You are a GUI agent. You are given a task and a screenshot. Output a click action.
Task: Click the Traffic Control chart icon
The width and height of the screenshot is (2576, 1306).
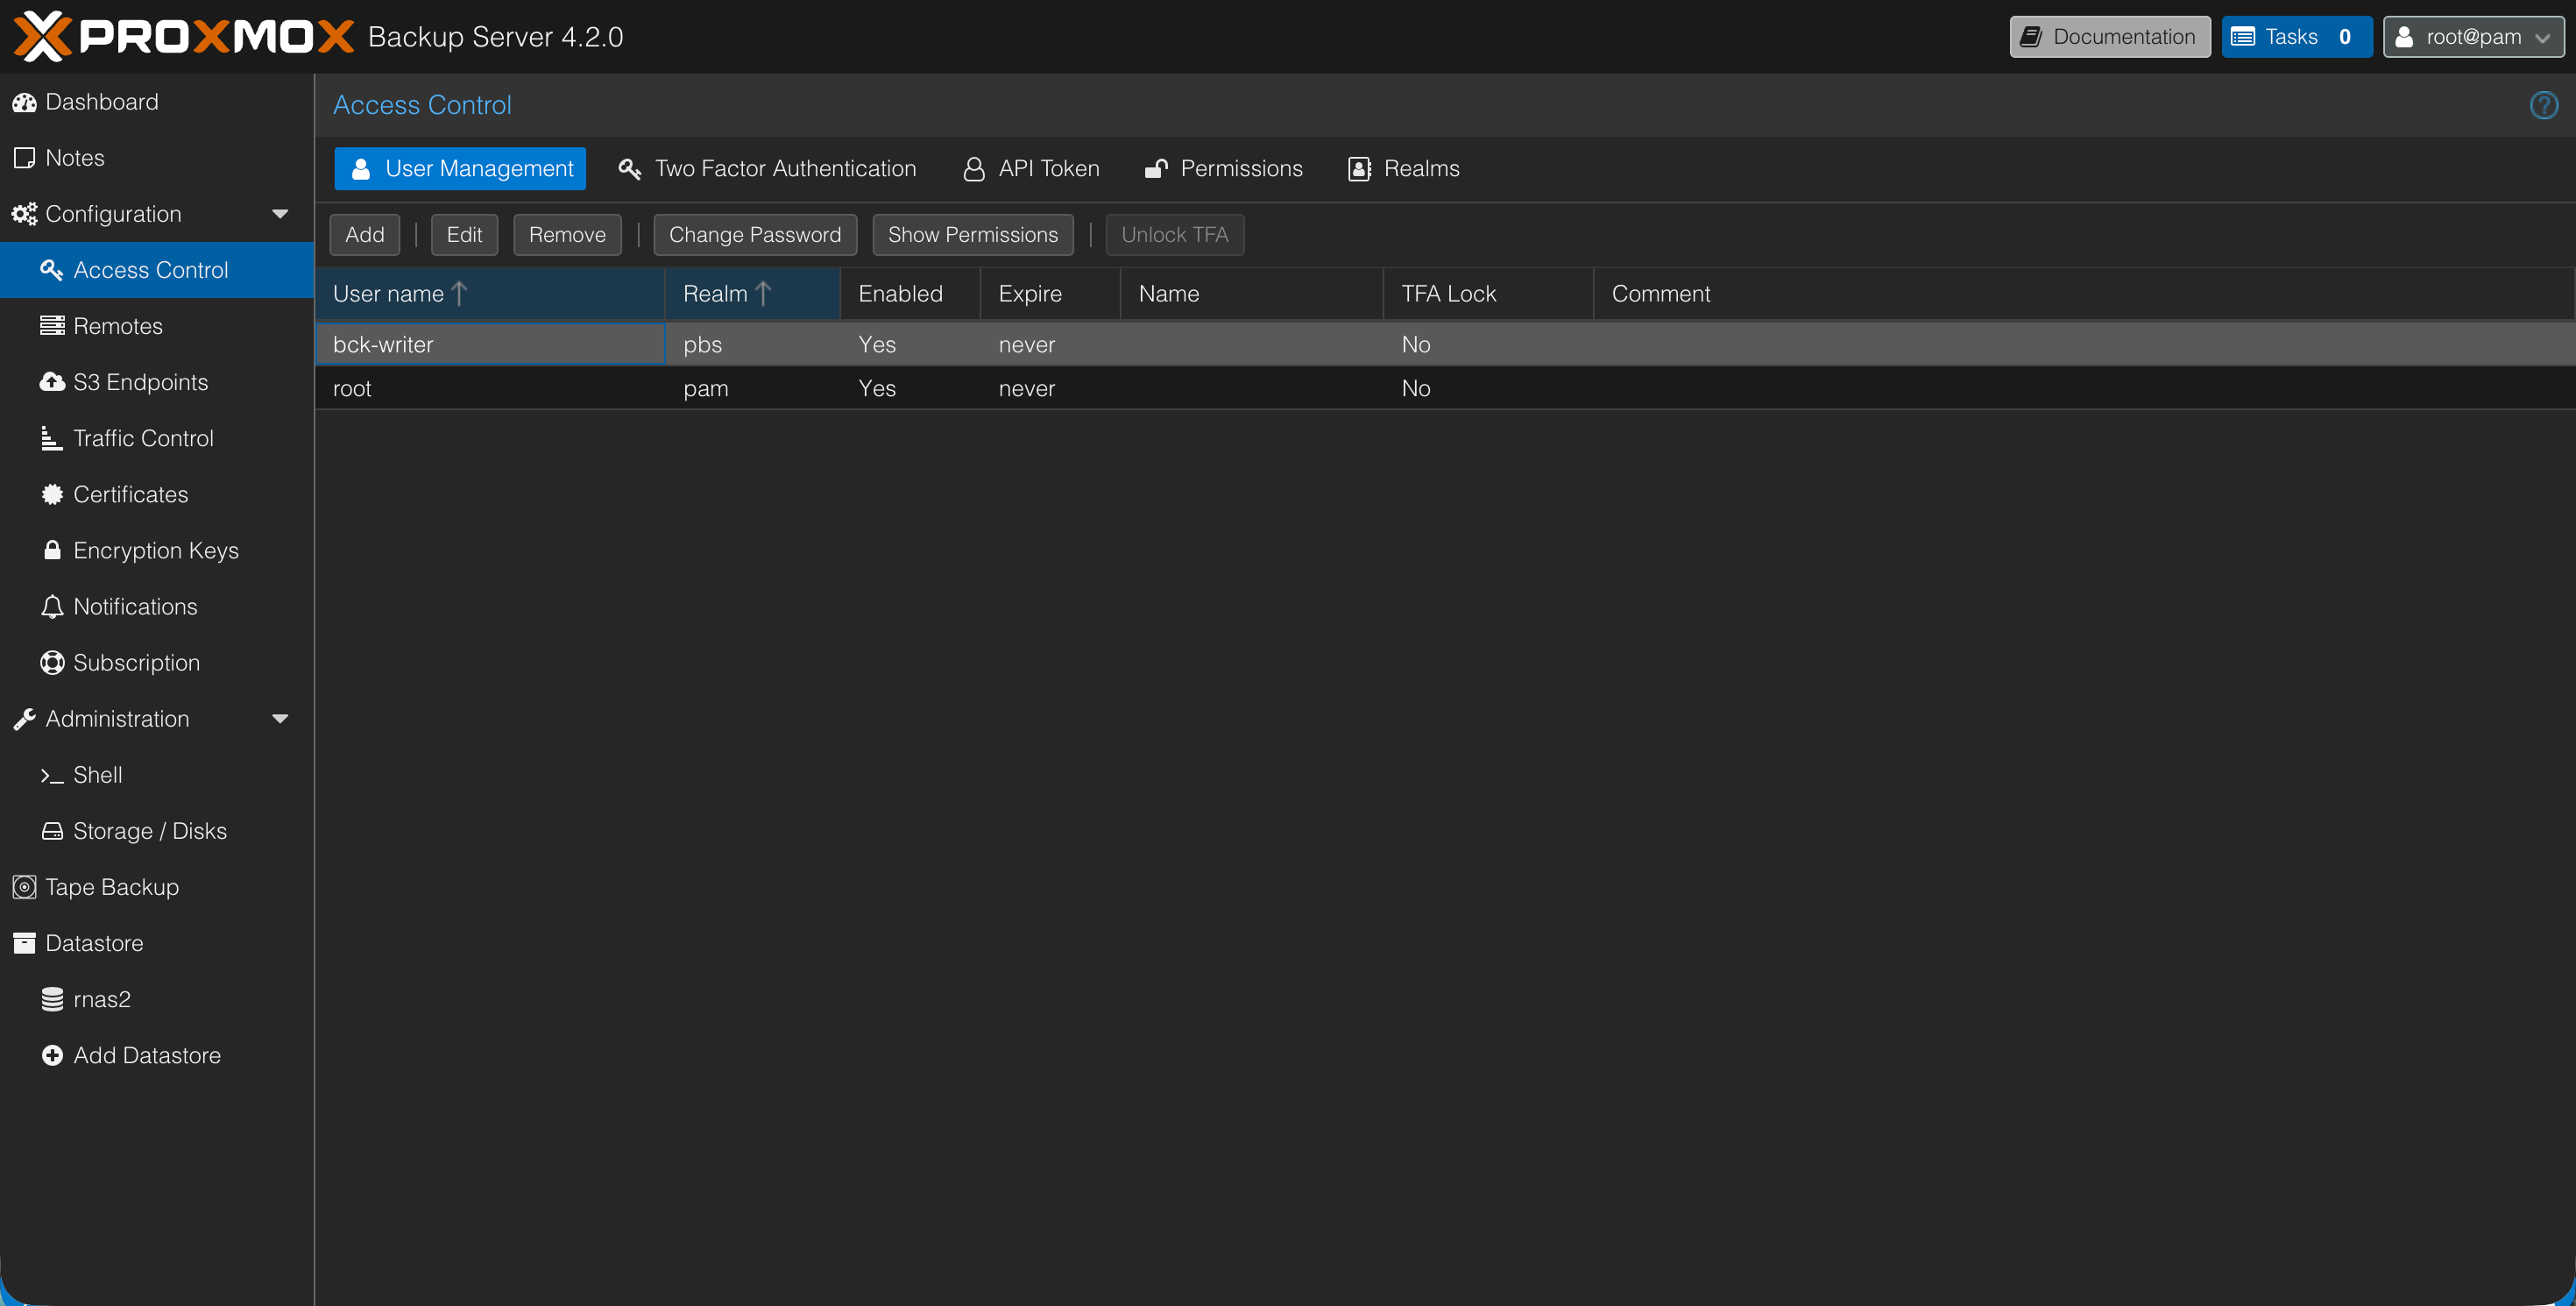coord(52,438)
